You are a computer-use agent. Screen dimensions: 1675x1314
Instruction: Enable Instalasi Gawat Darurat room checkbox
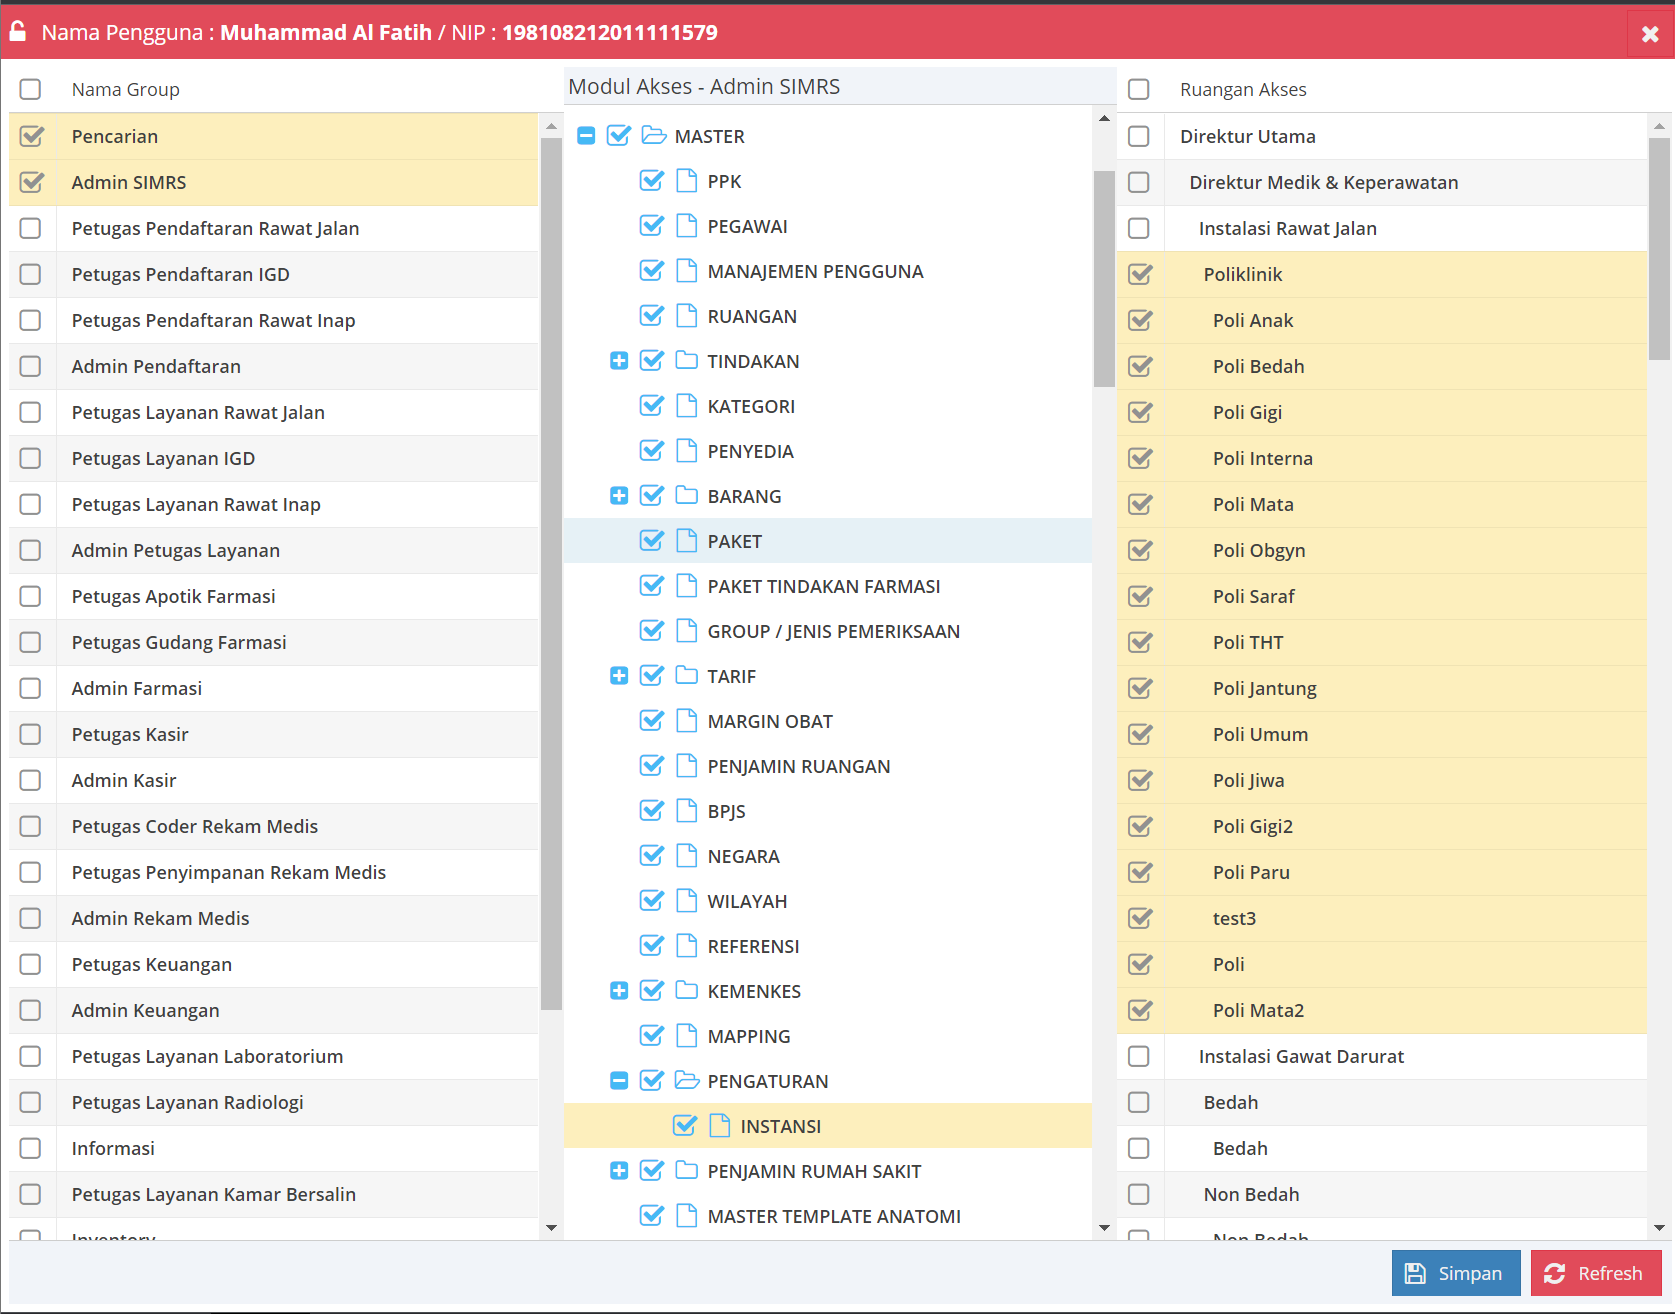(x=1138, y=1056)
